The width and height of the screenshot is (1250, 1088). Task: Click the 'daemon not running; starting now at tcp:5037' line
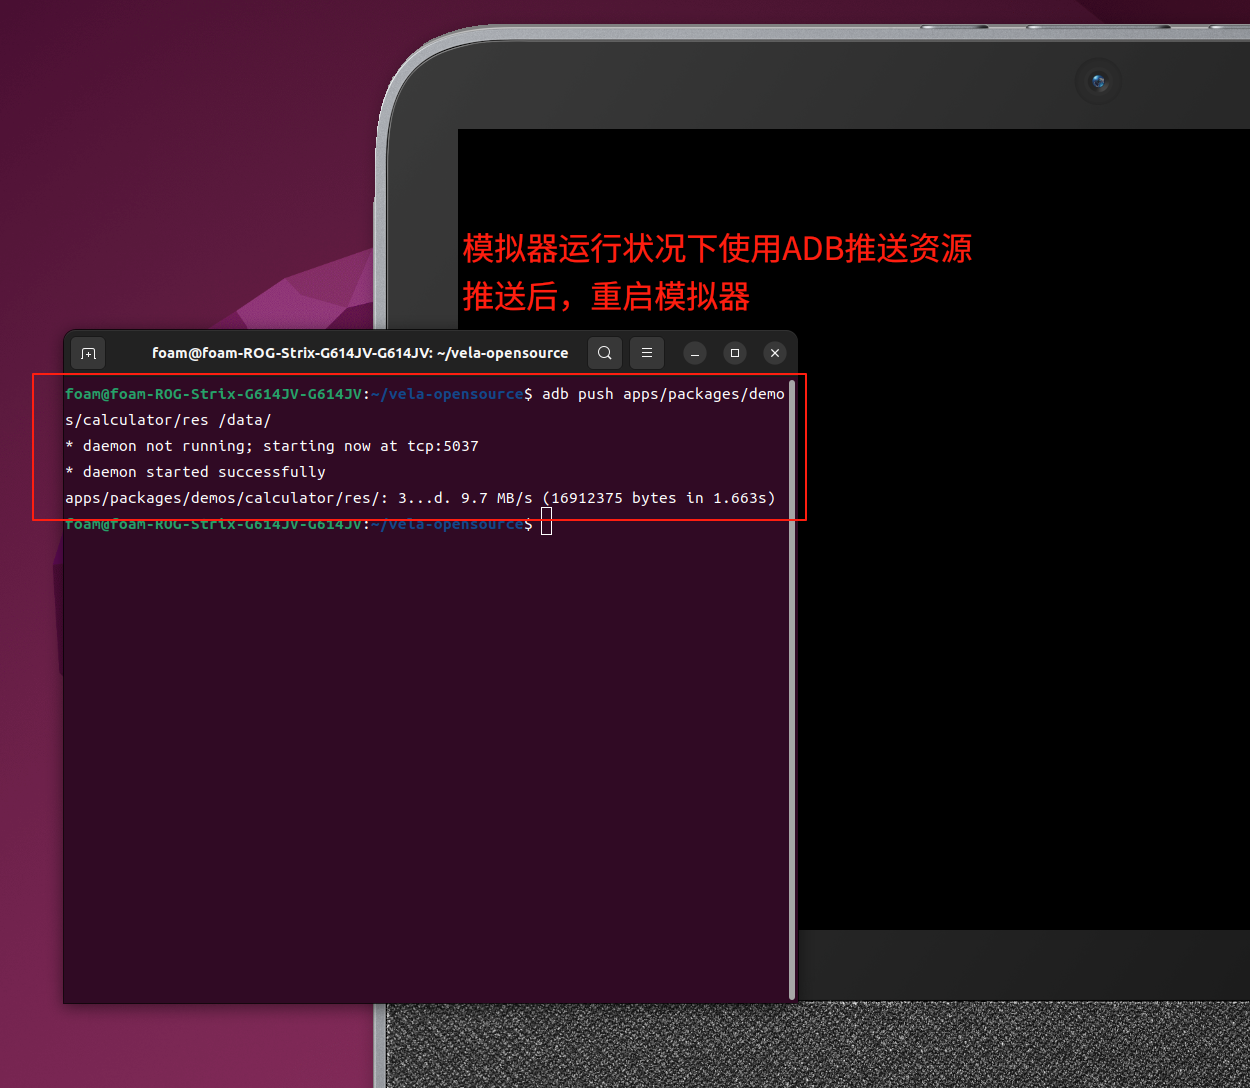pos(272,446)
